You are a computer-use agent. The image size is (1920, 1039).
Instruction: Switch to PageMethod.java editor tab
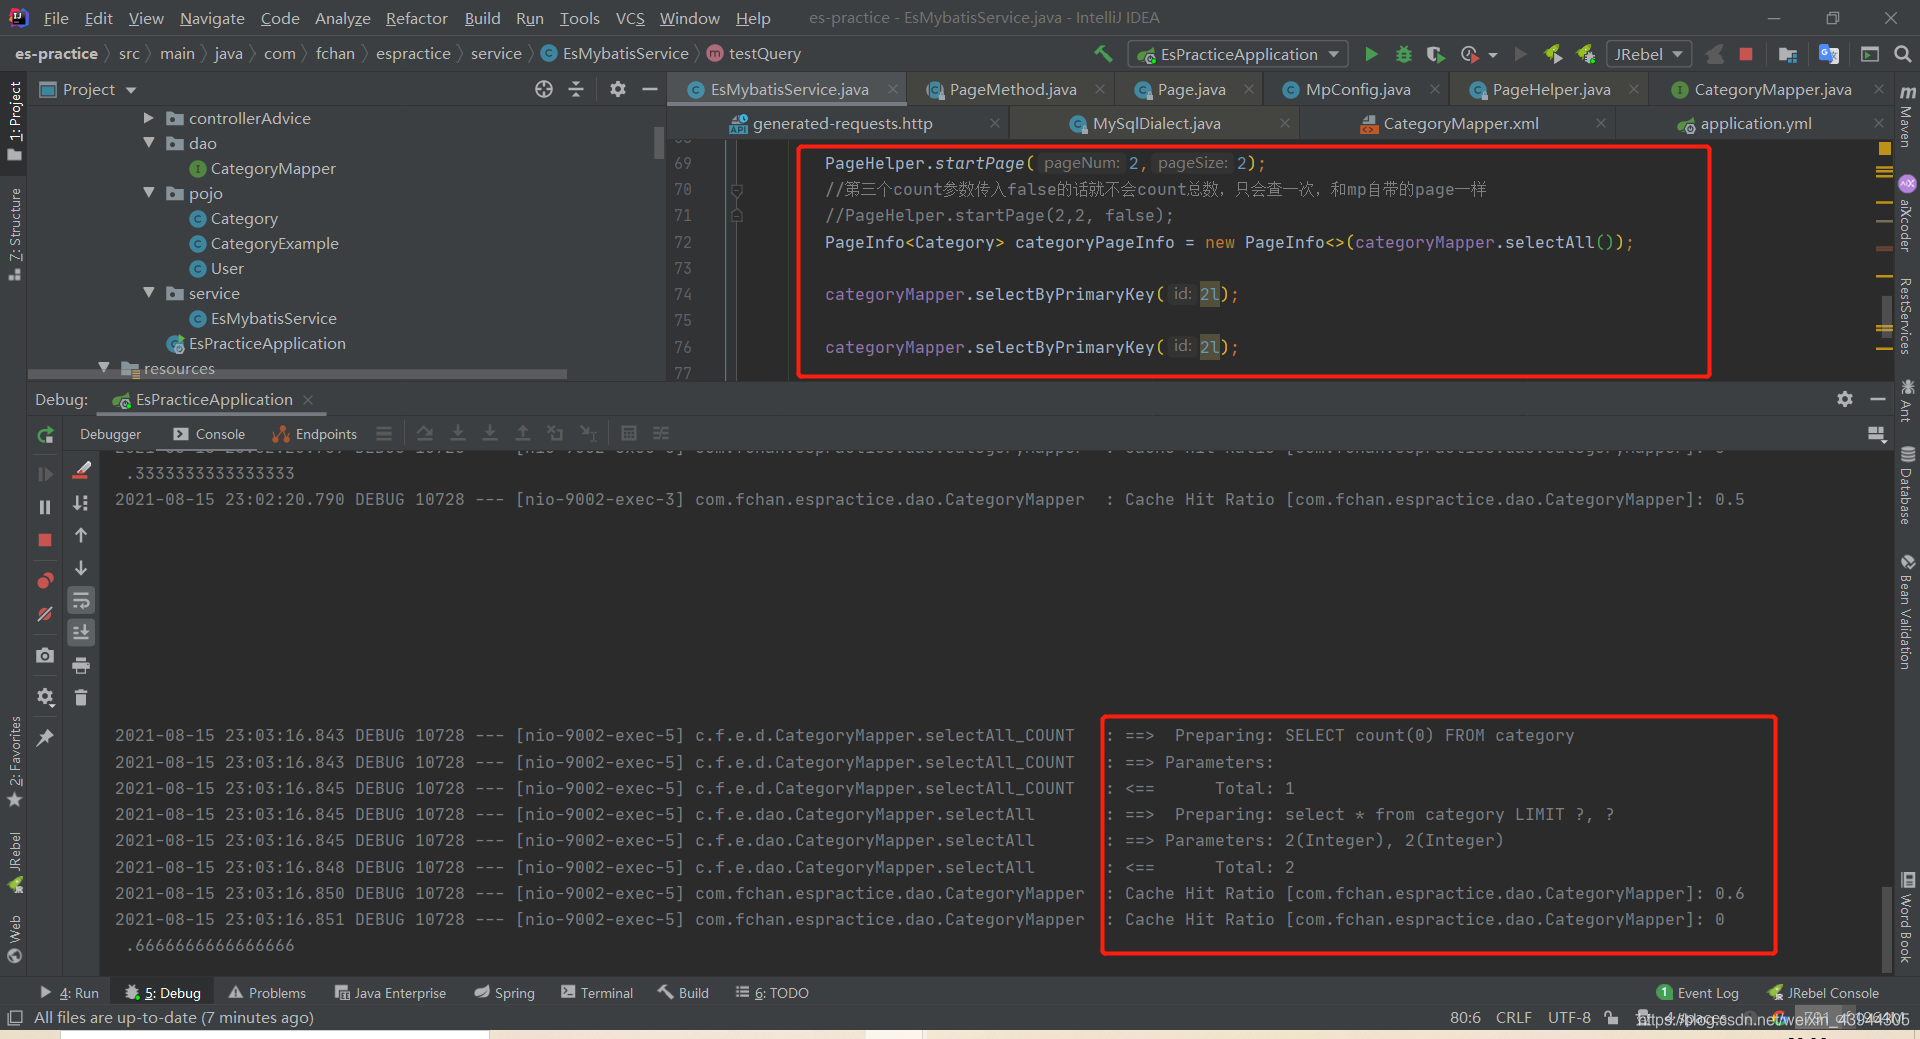tap(1013, 89)
